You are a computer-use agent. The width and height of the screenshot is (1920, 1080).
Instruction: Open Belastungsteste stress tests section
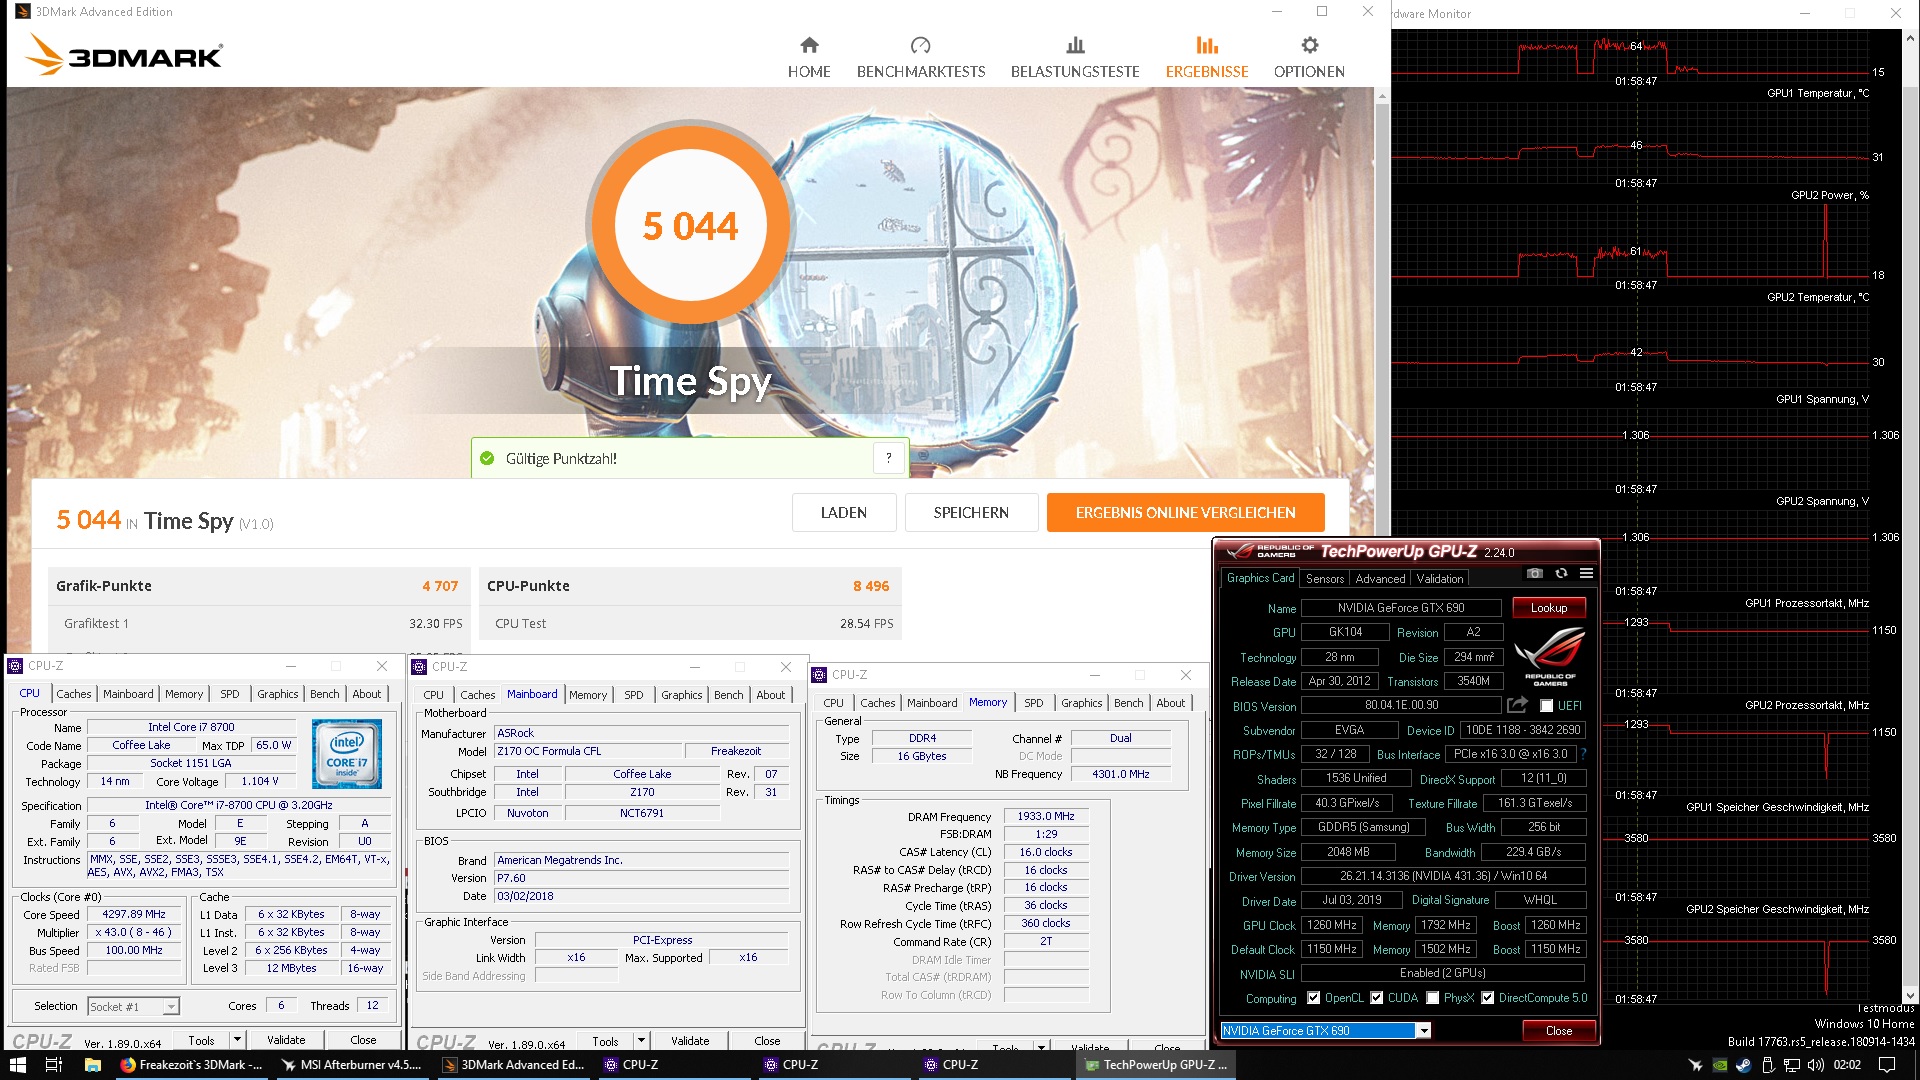click(x=1075, y=57)
